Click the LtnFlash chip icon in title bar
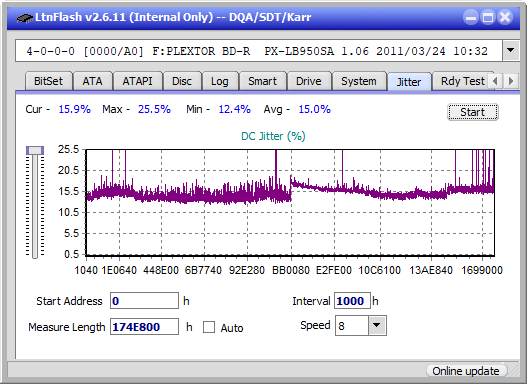Viewport: 527px width, 384px height. click(25, 17)
